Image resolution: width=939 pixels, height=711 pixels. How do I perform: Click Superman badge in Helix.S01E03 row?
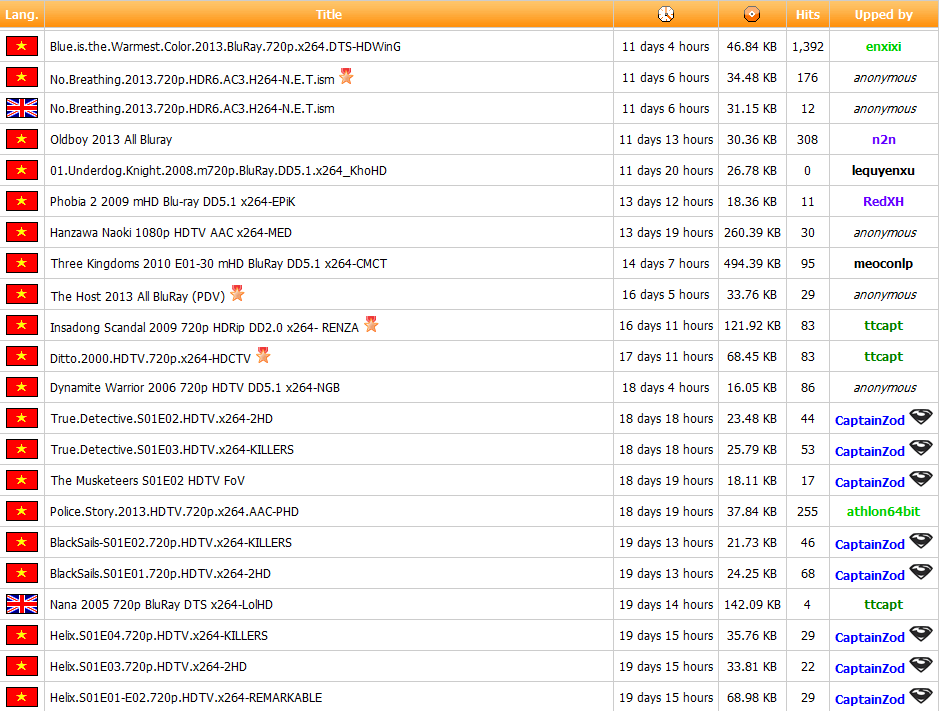[920, 665]
